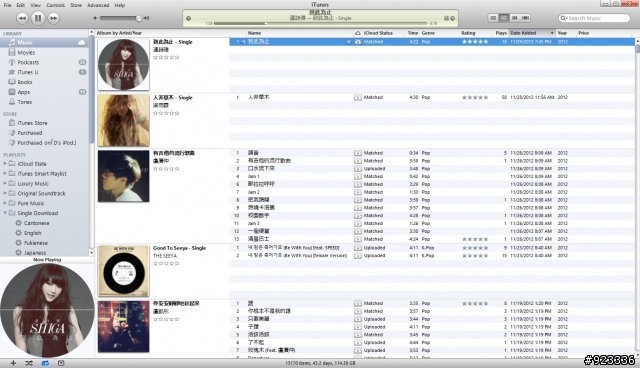Switch to grid view
640x368 pixels.
coord(515,18)
